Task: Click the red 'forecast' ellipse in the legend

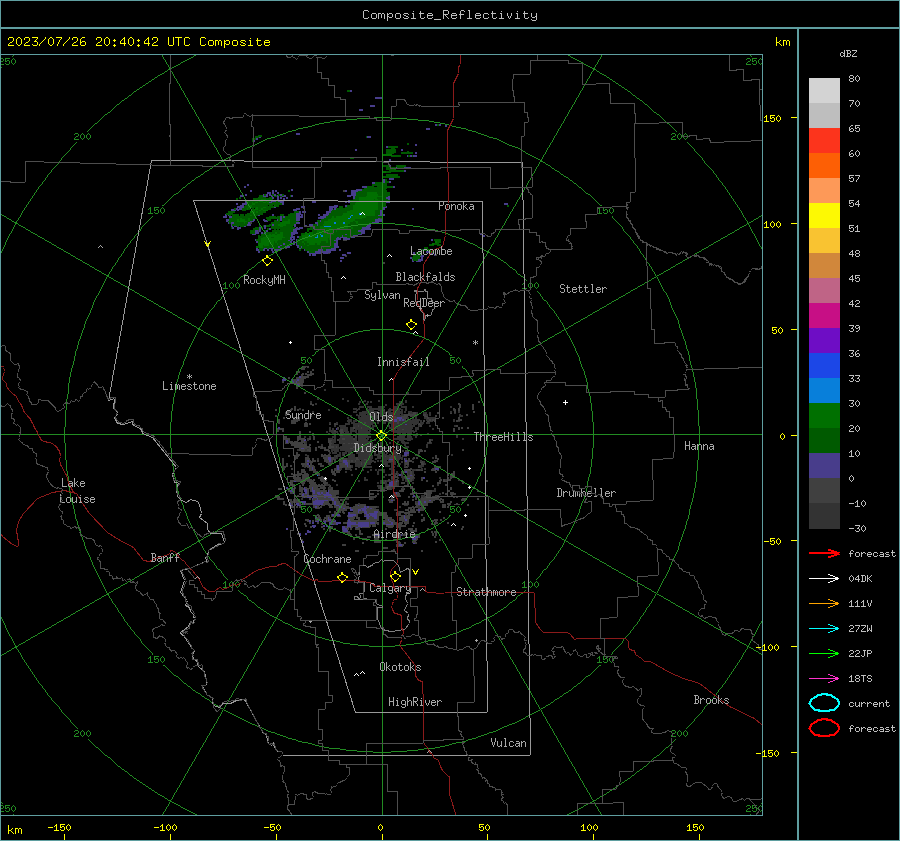Action: [824, 728]
